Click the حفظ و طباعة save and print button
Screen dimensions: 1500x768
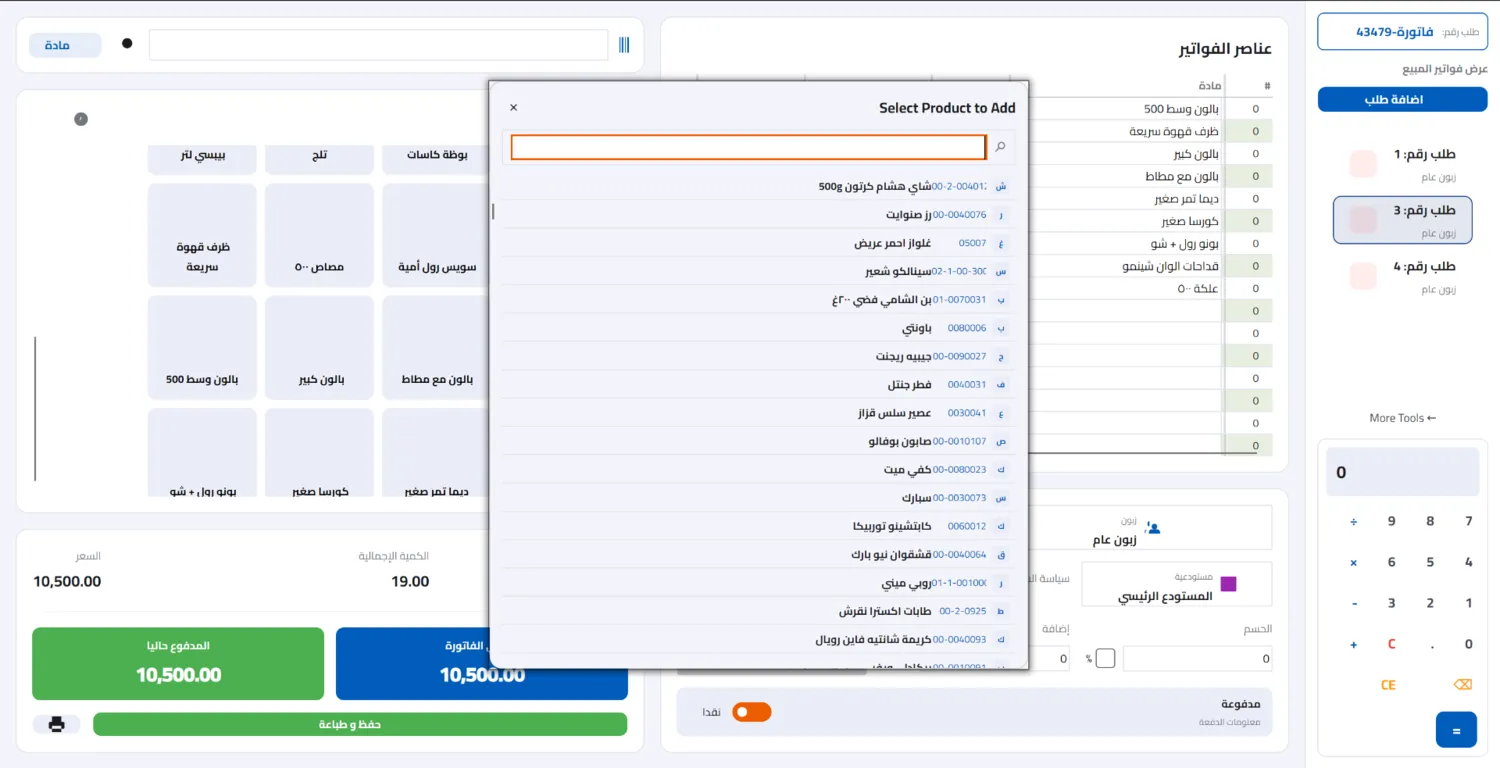(360, 724)
